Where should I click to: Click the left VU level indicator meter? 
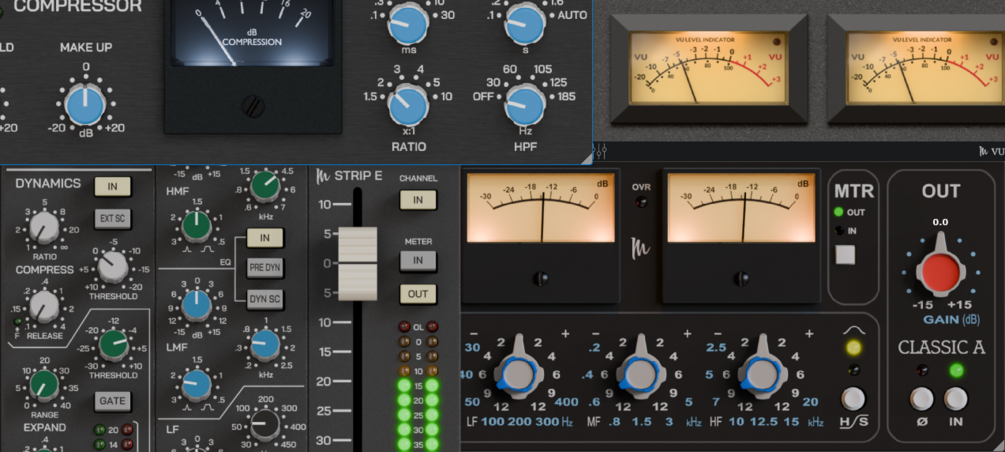tap(708, 69)
